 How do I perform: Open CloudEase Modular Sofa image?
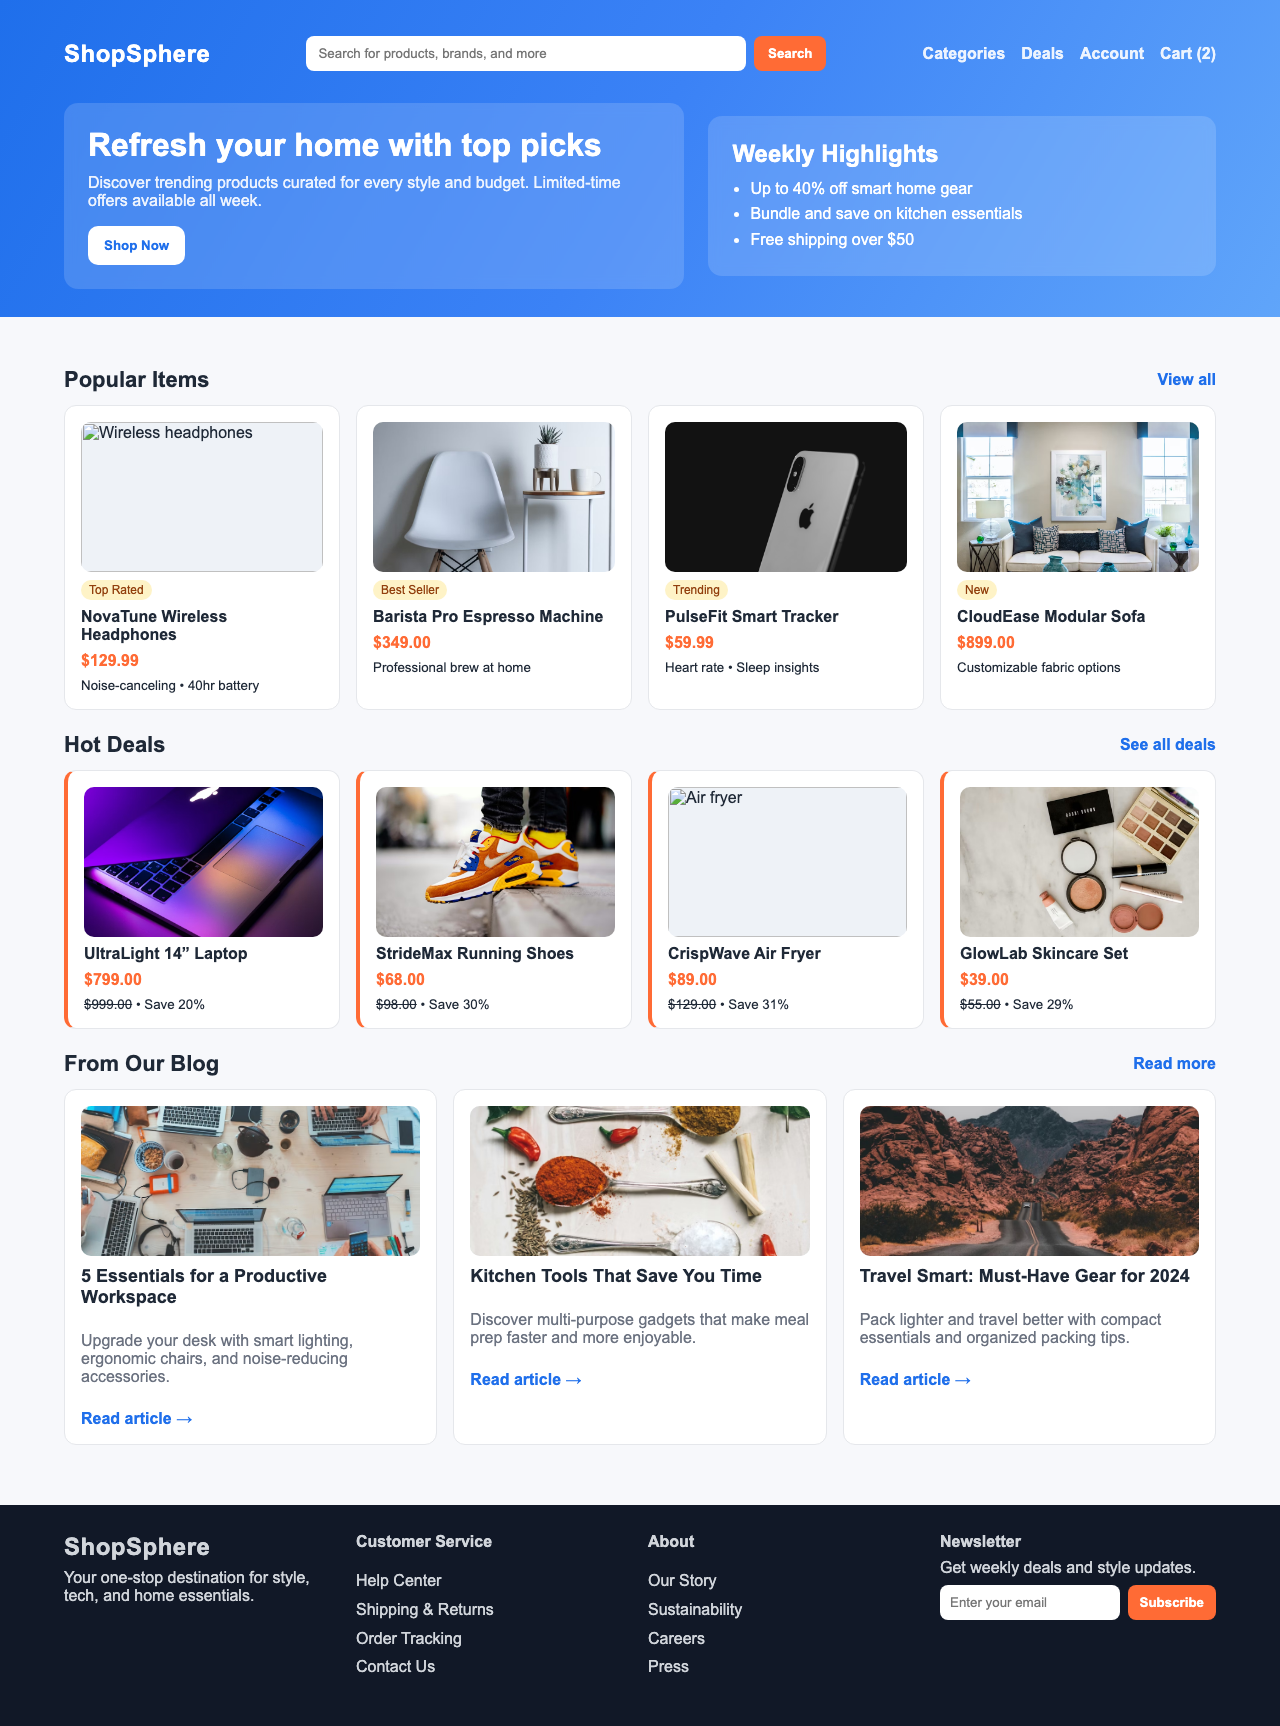coord(1078,497)
